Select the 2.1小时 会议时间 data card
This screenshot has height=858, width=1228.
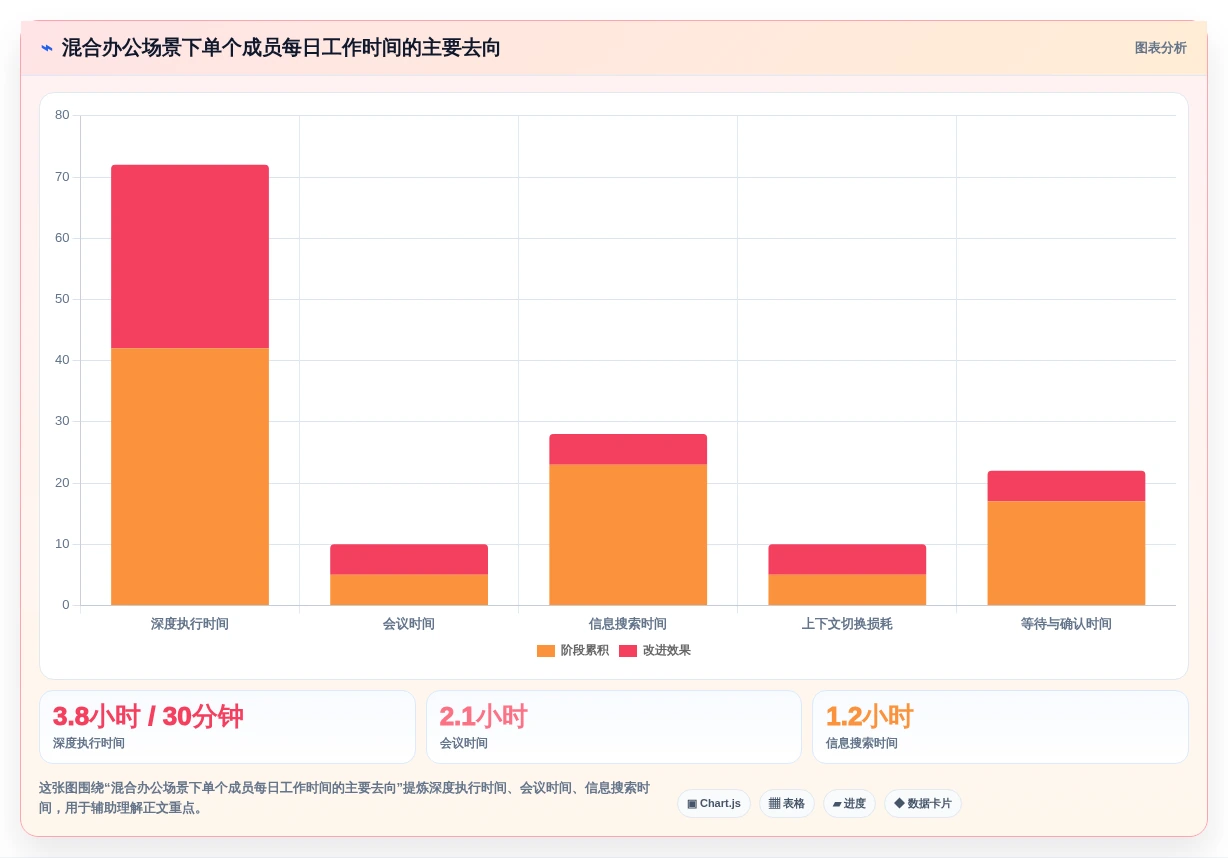click(x=614, y=727)
